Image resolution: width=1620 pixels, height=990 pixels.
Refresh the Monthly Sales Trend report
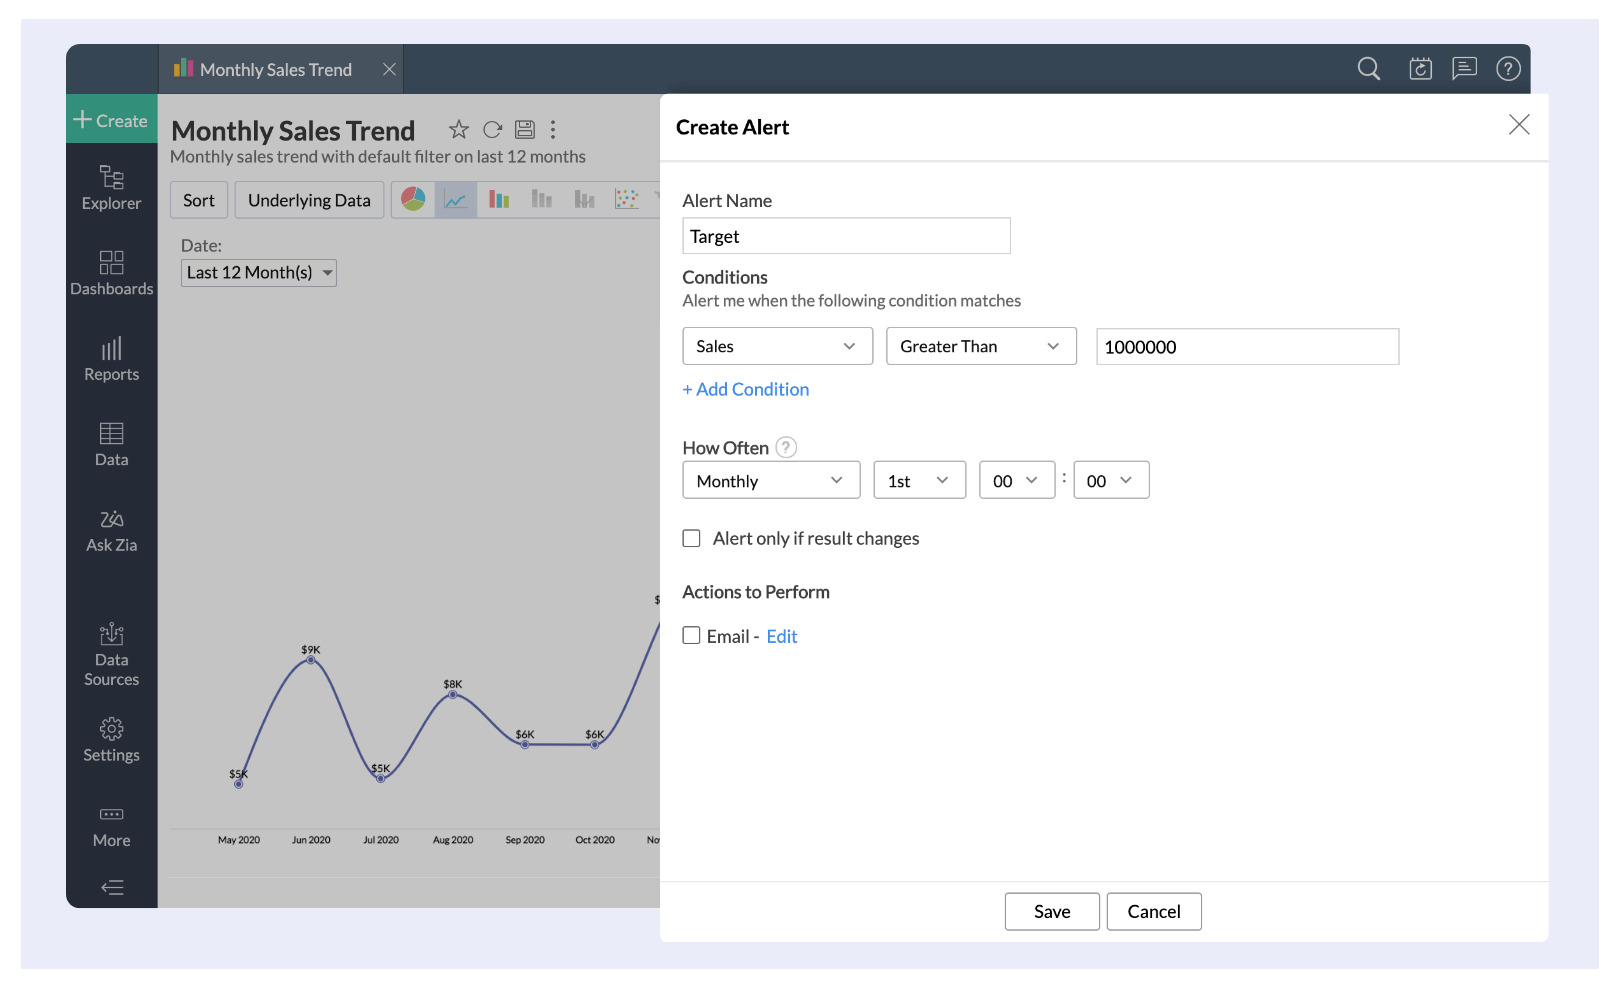tap(492, 129)
